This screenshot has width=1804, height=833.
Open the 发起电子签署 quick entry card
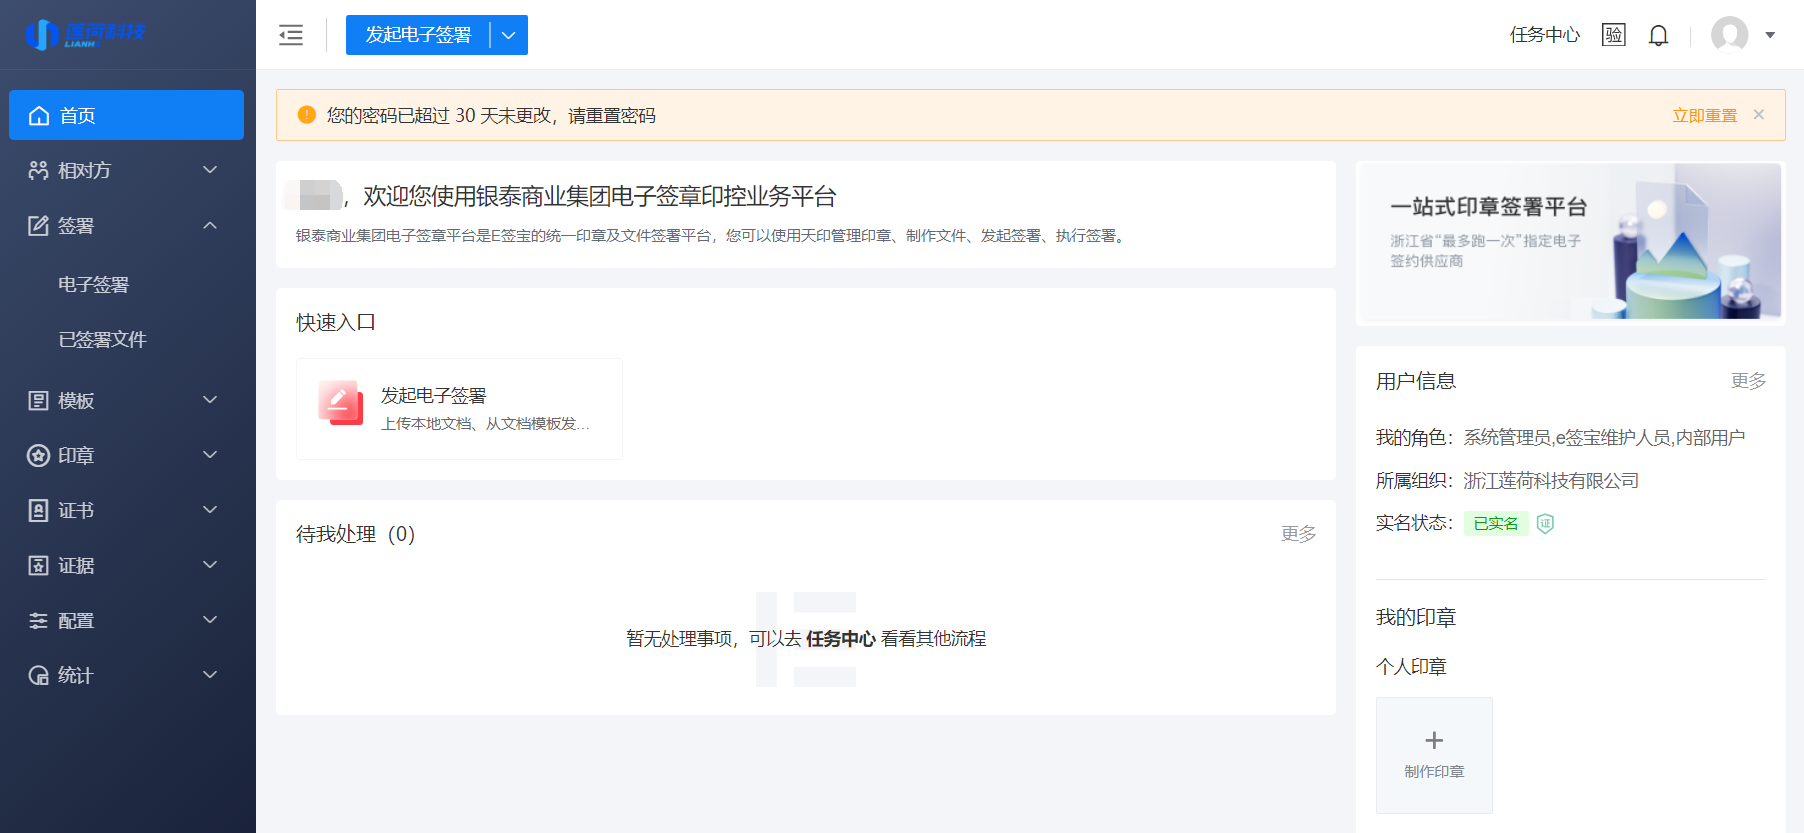pos(459,409)
